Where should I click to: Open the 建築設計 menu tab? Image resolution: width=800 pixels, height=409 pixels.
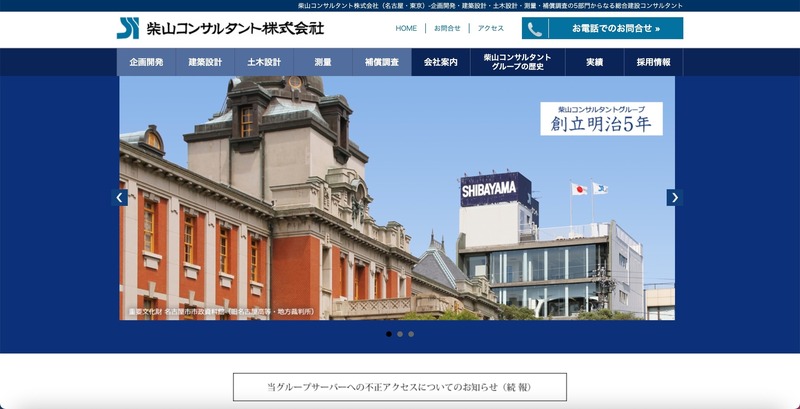(x=205, y=62)
